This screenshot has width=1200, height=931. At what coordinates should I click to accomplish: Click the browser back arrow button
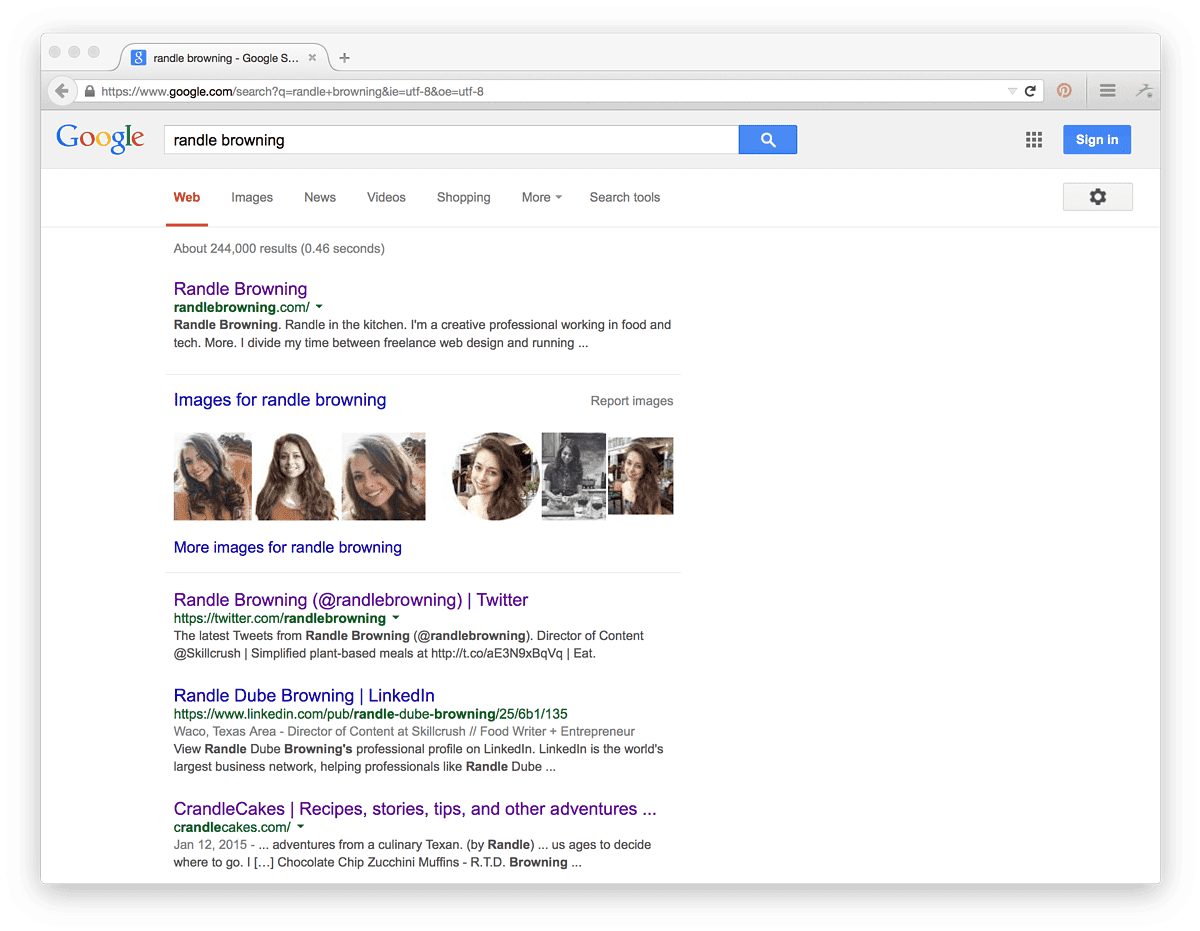click(x=62, y=91)
